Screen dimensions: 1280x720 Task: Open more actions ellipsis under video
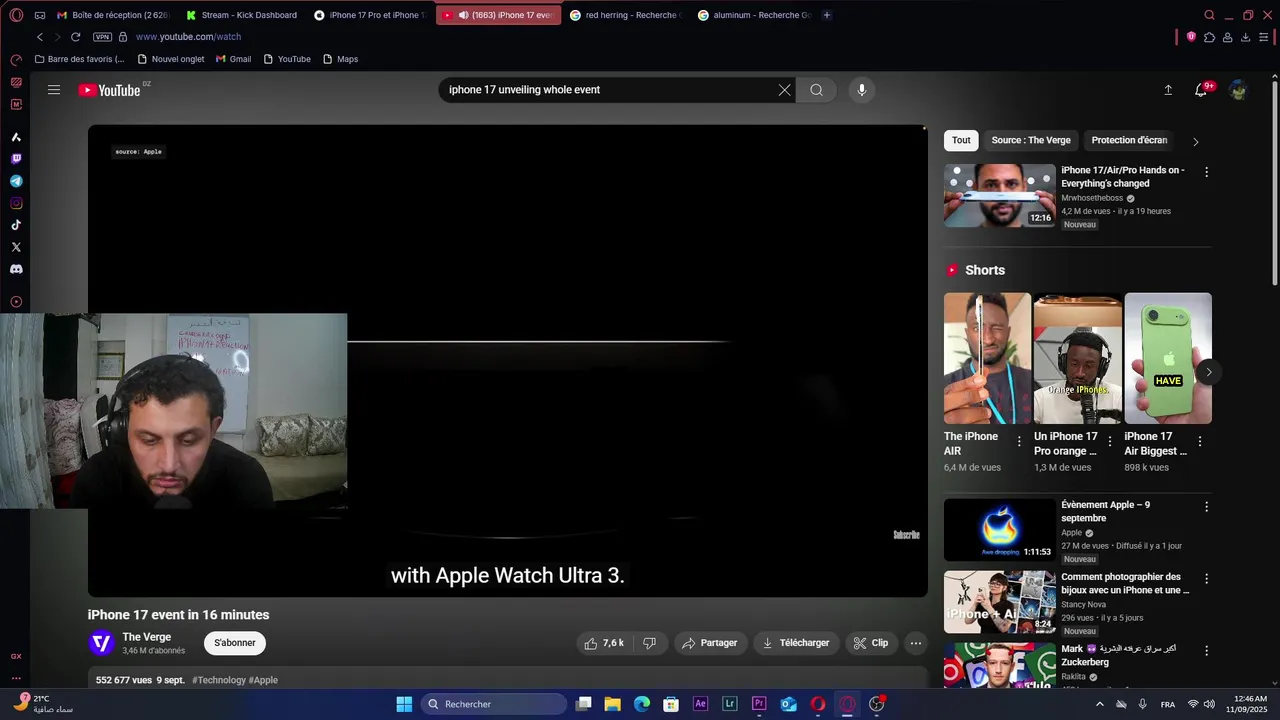[916, 643]
